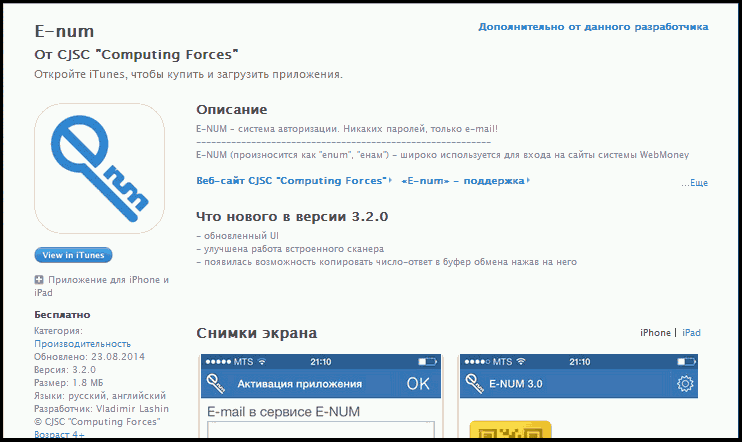This screenshot has height=442, width=742.
Task: Click the settings gear in E-NUM 3.0 screenshot
Action: pyautogui.click(x=685, y=384)
